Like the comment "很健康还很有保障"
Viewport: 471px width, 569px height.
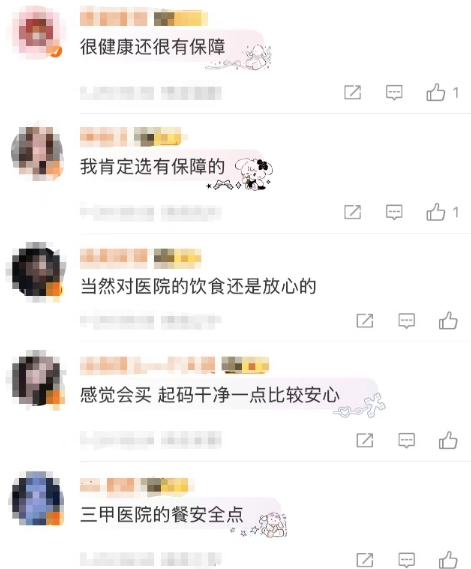tap(435, 92)
